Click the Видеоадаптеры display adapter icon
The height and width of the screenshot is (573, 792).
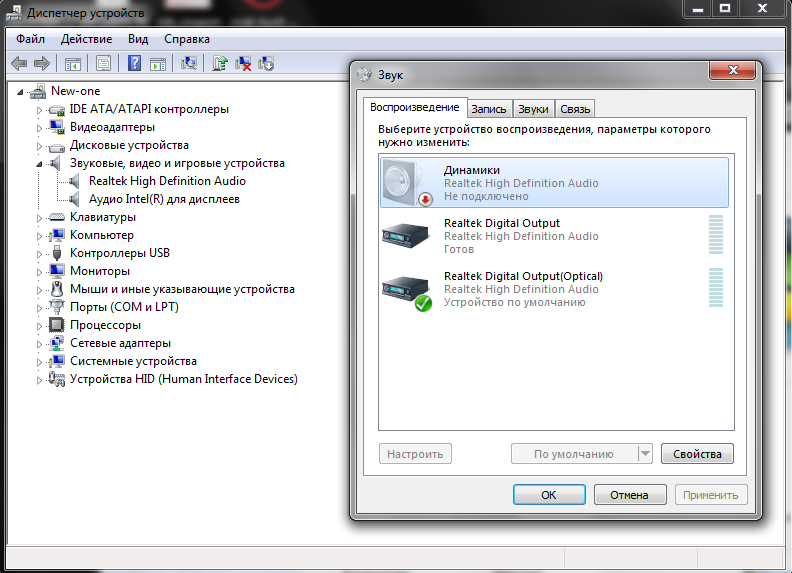pos(57,127)
